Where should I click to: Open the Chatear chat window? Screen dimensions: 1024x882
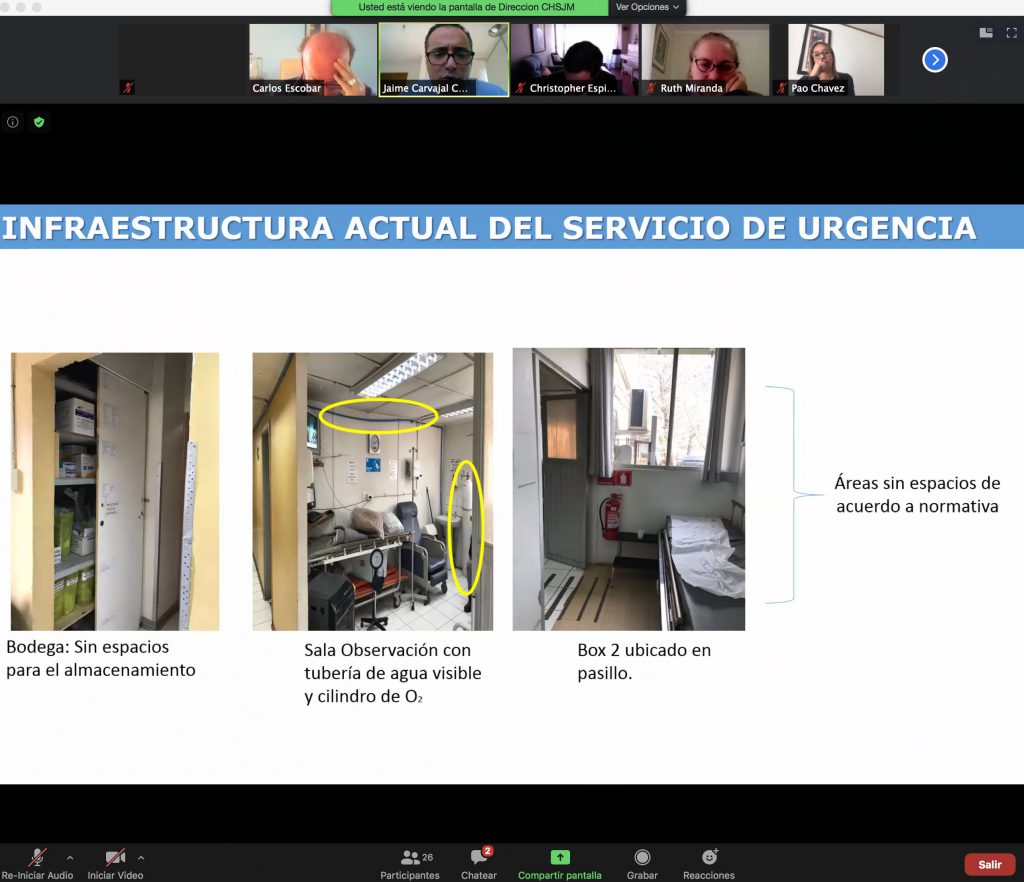478,863
